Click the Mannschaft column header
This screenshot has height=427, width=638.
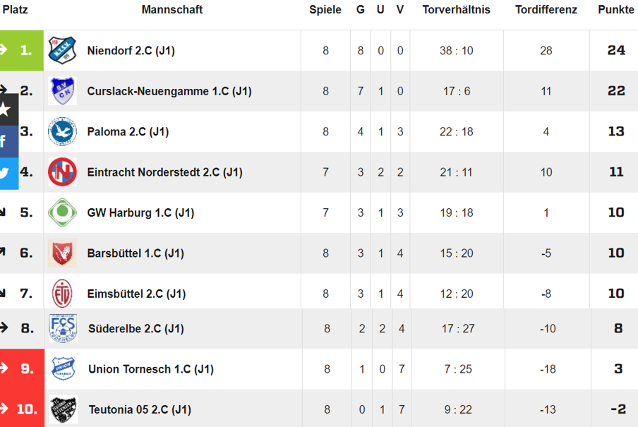172,10
